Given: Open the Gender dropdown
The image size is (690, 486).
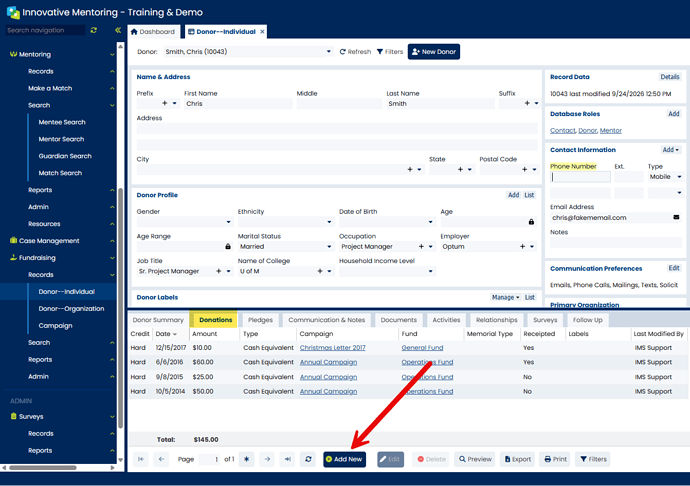Looking at the screenshot, I should click(x=228, y=222).
